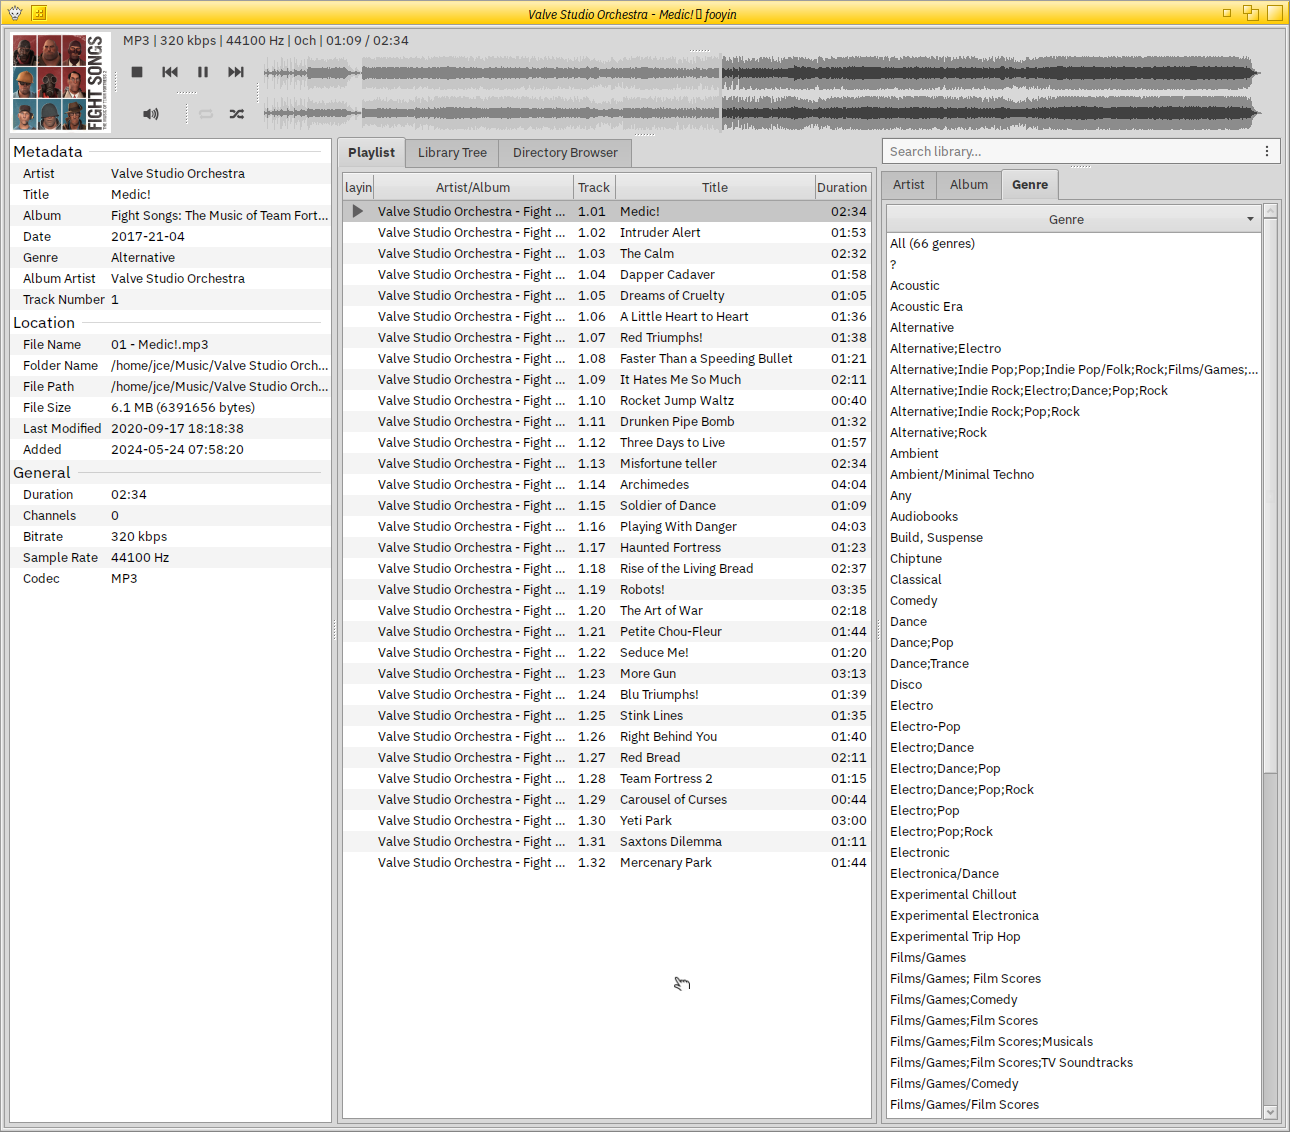The height and width of the screenshot is (1132, 1290).
Task: Click the yellow pin icon in title bar
Action: 39,13
